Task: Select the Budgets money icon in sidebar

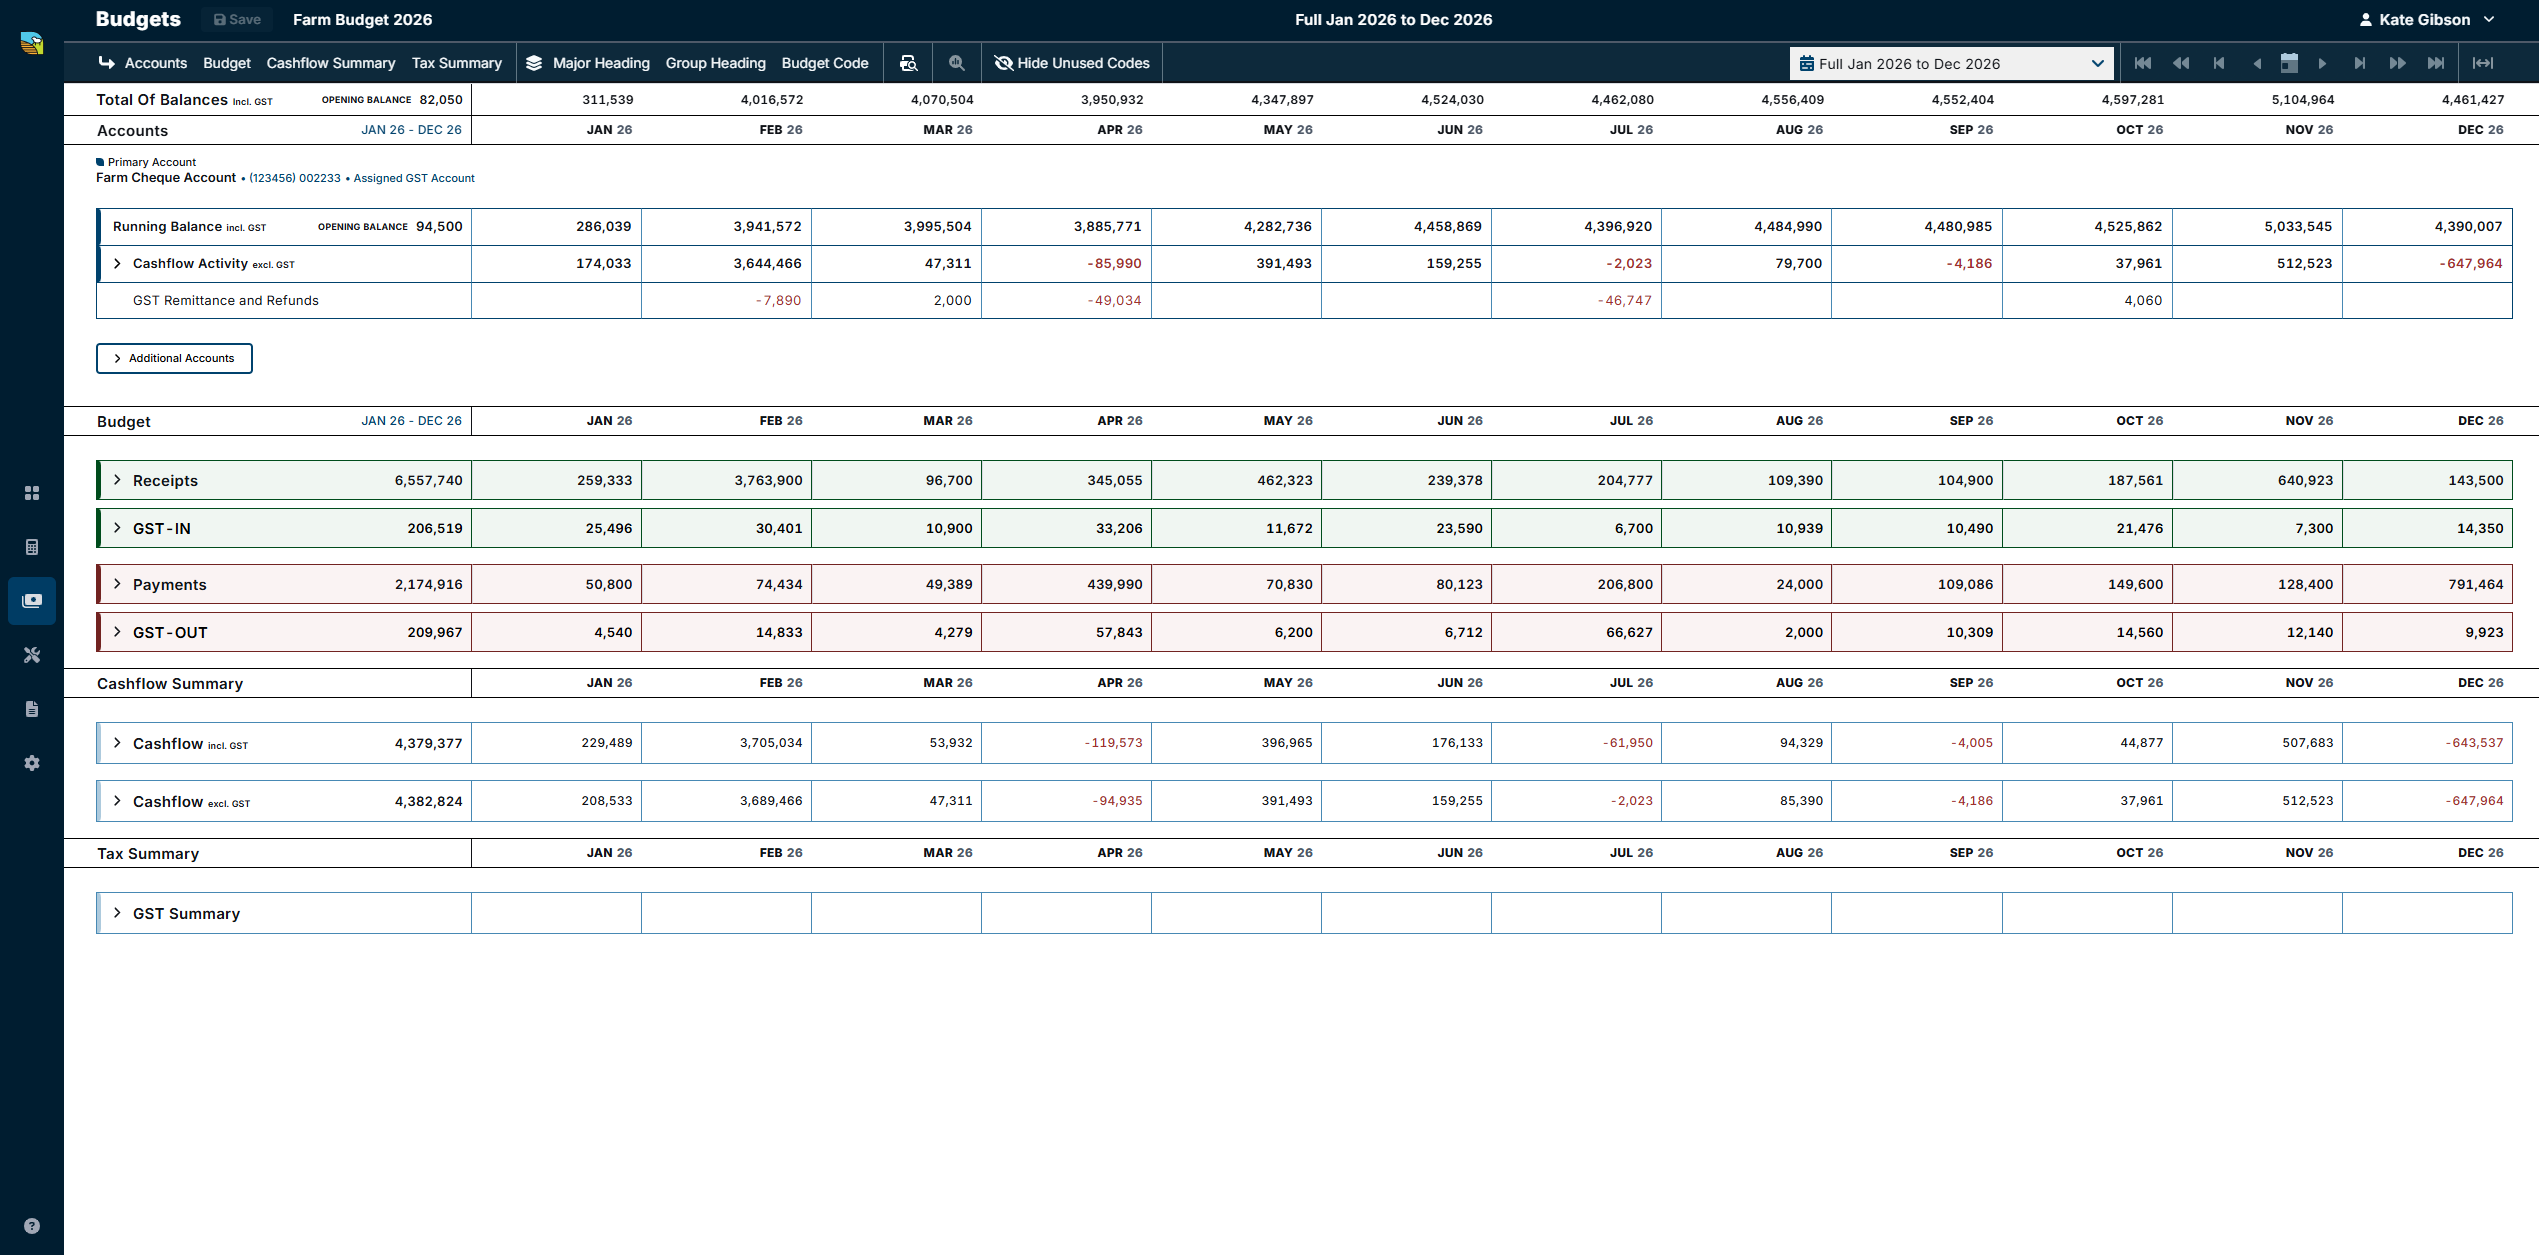Action: 32,601
